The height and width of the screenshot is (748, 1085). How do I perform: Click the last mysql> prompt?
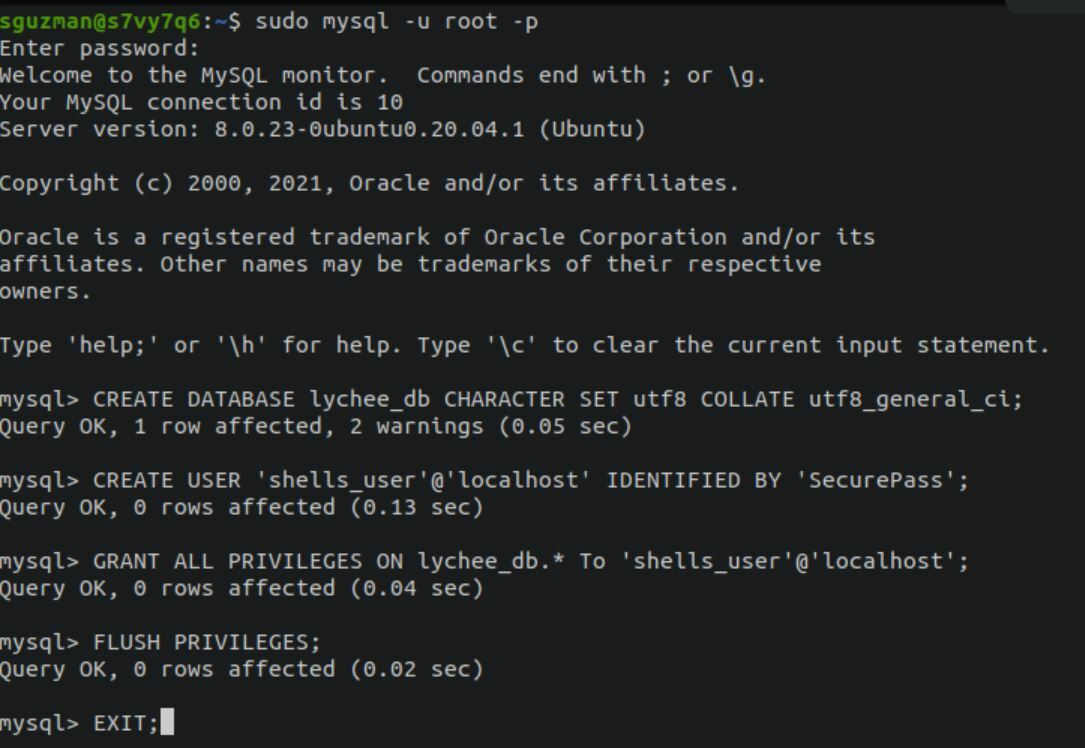pos(39,723)
